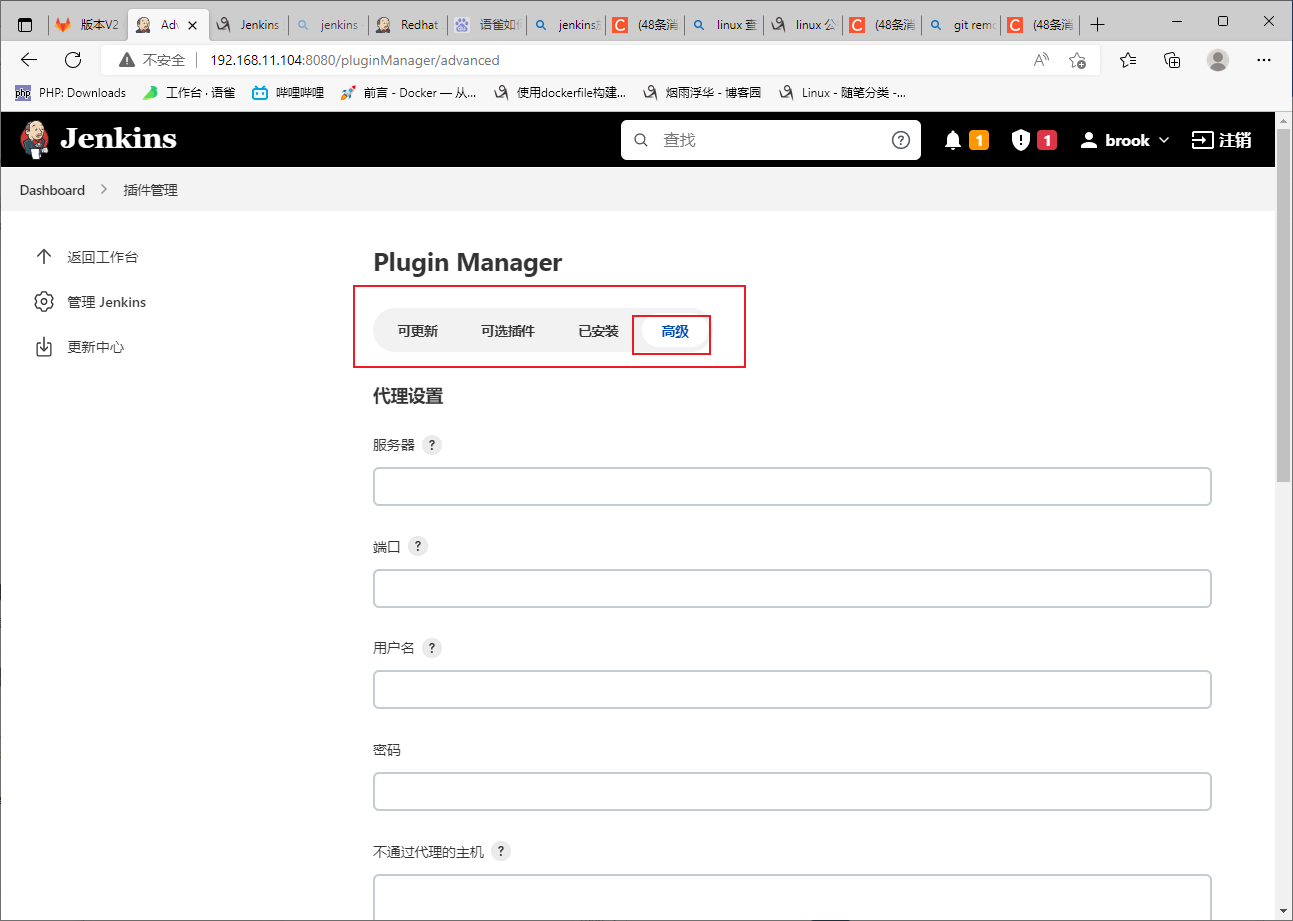Select the 高级 tab
This screenshot has height=921, width=1293.
[x=675, y=331]
